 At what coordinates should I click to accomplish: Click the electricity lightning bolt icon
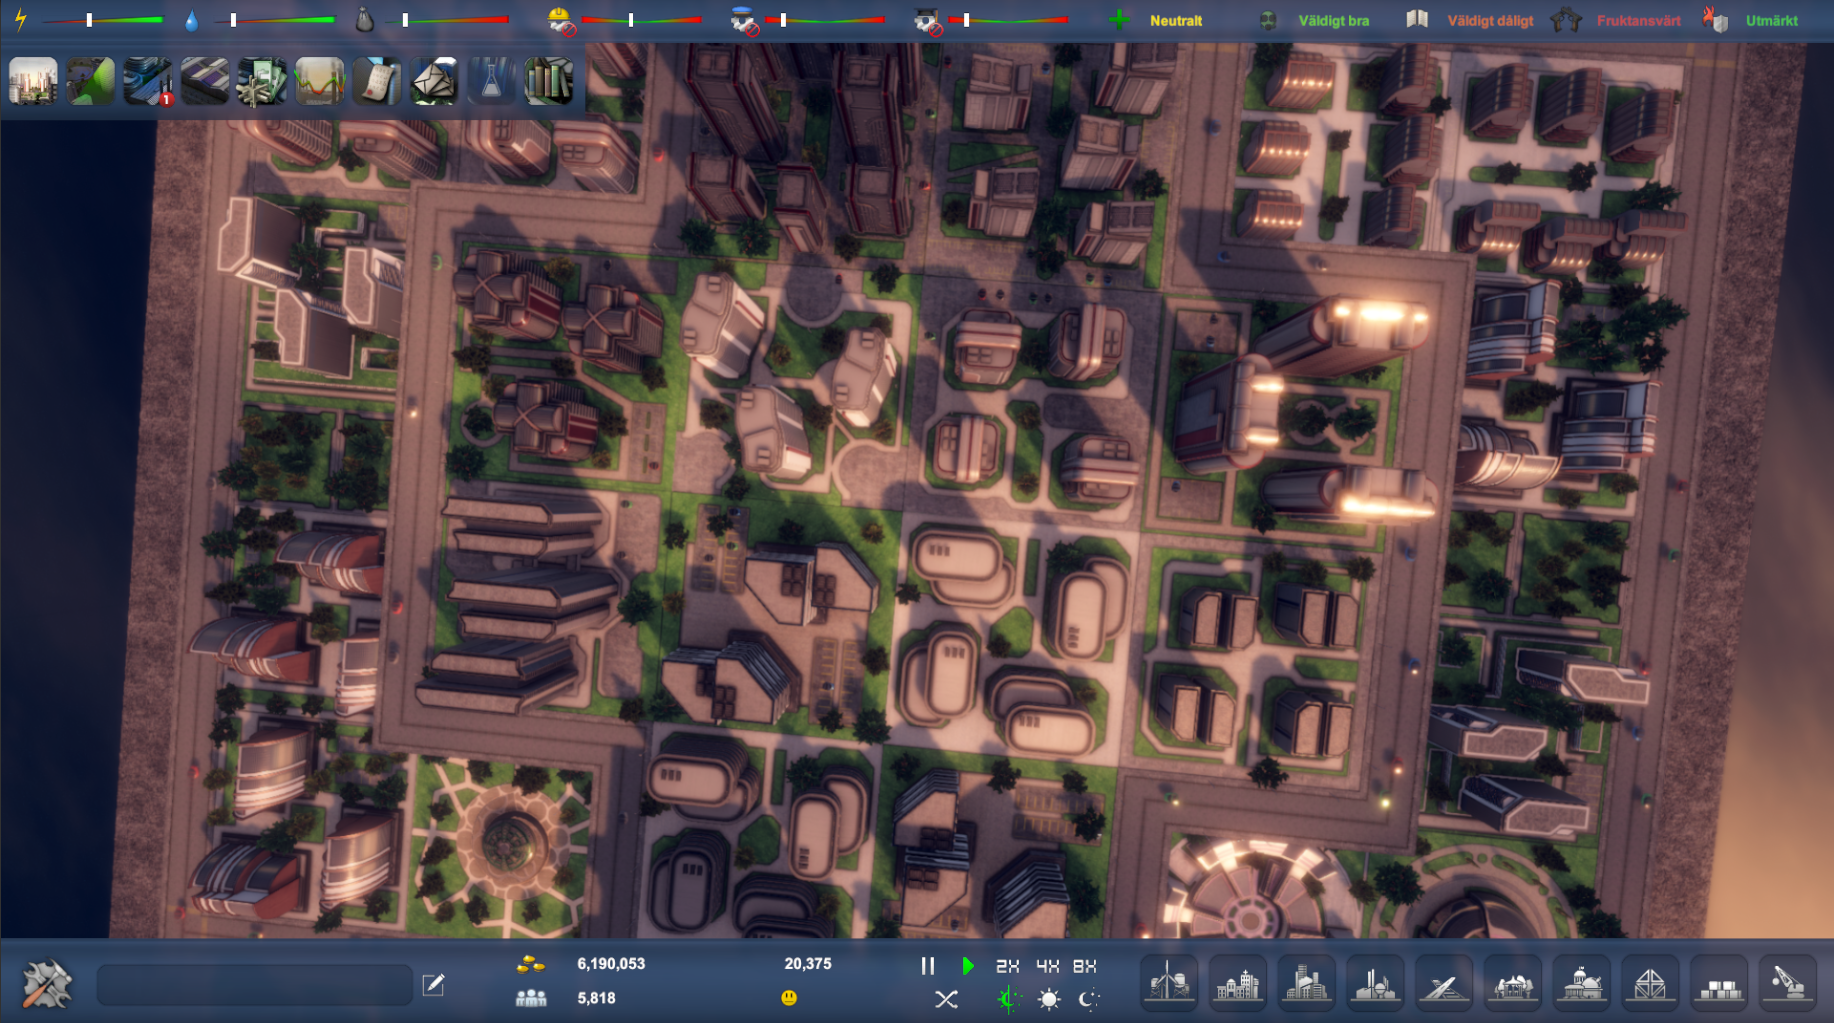[x=20, y=19]
